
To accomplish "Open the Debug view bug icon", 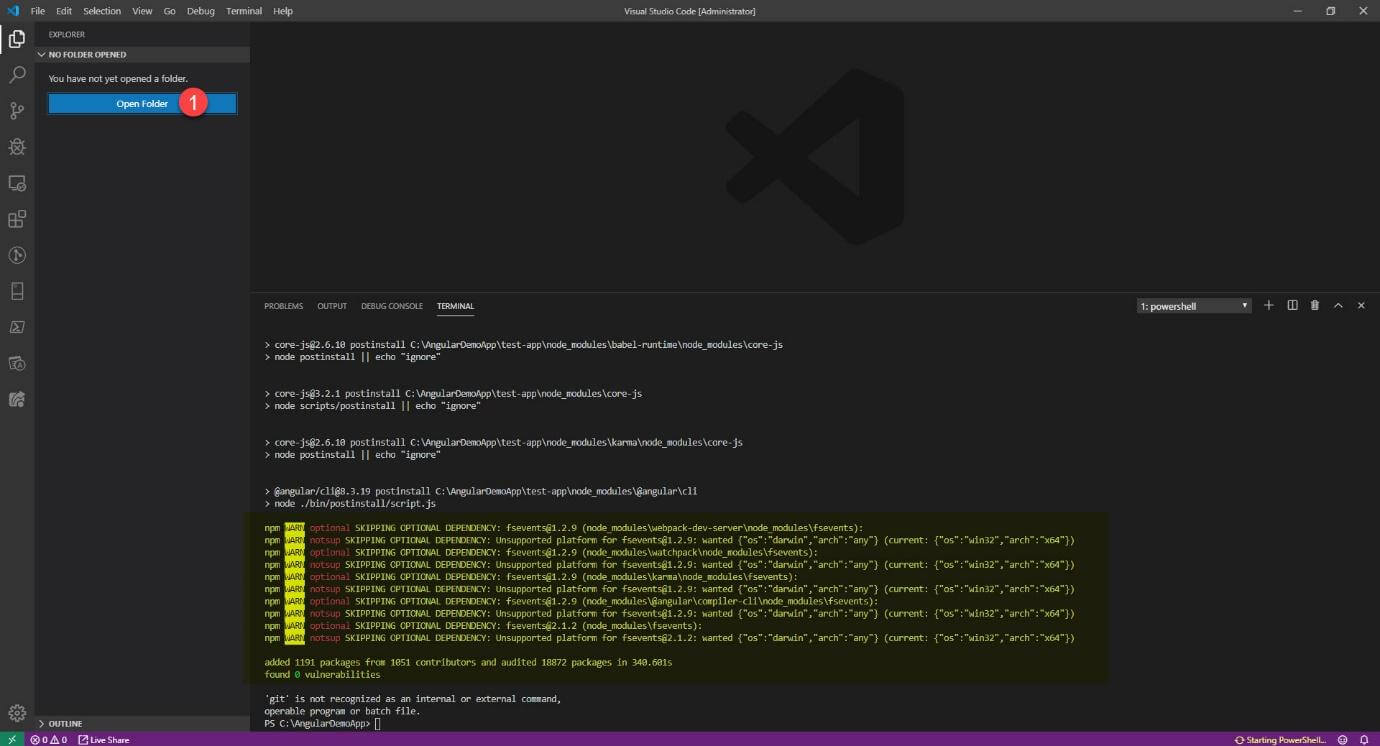I will point(17,147).
